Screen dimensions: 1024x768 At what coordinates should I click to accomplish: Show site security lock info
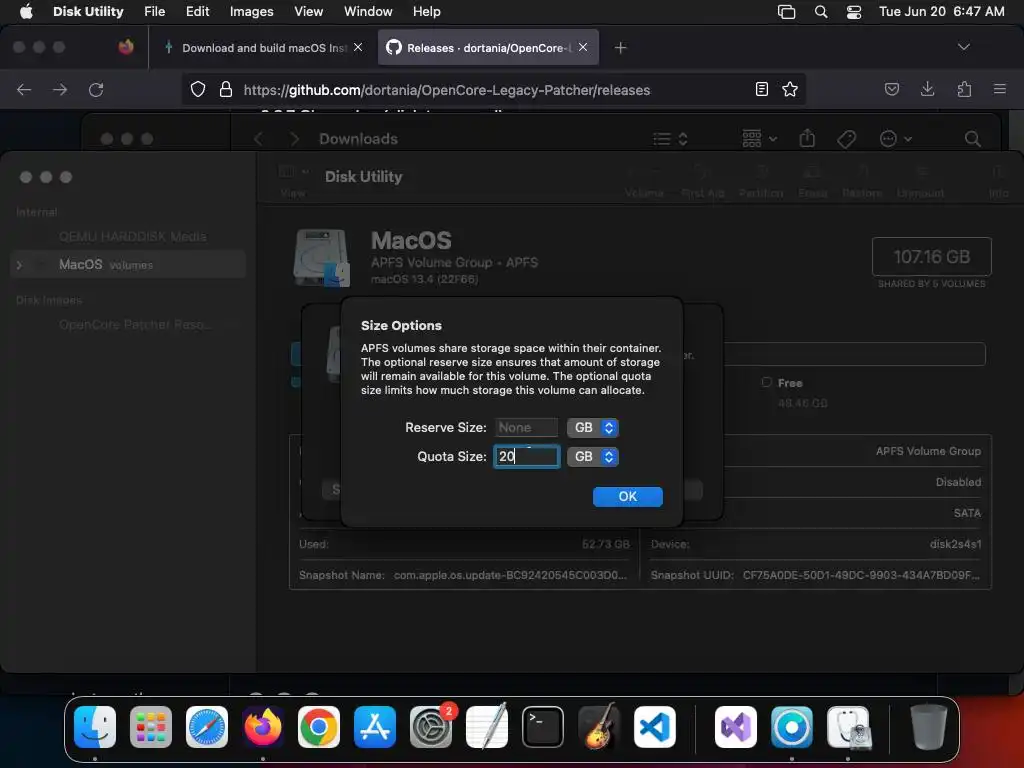pos(226,89)
